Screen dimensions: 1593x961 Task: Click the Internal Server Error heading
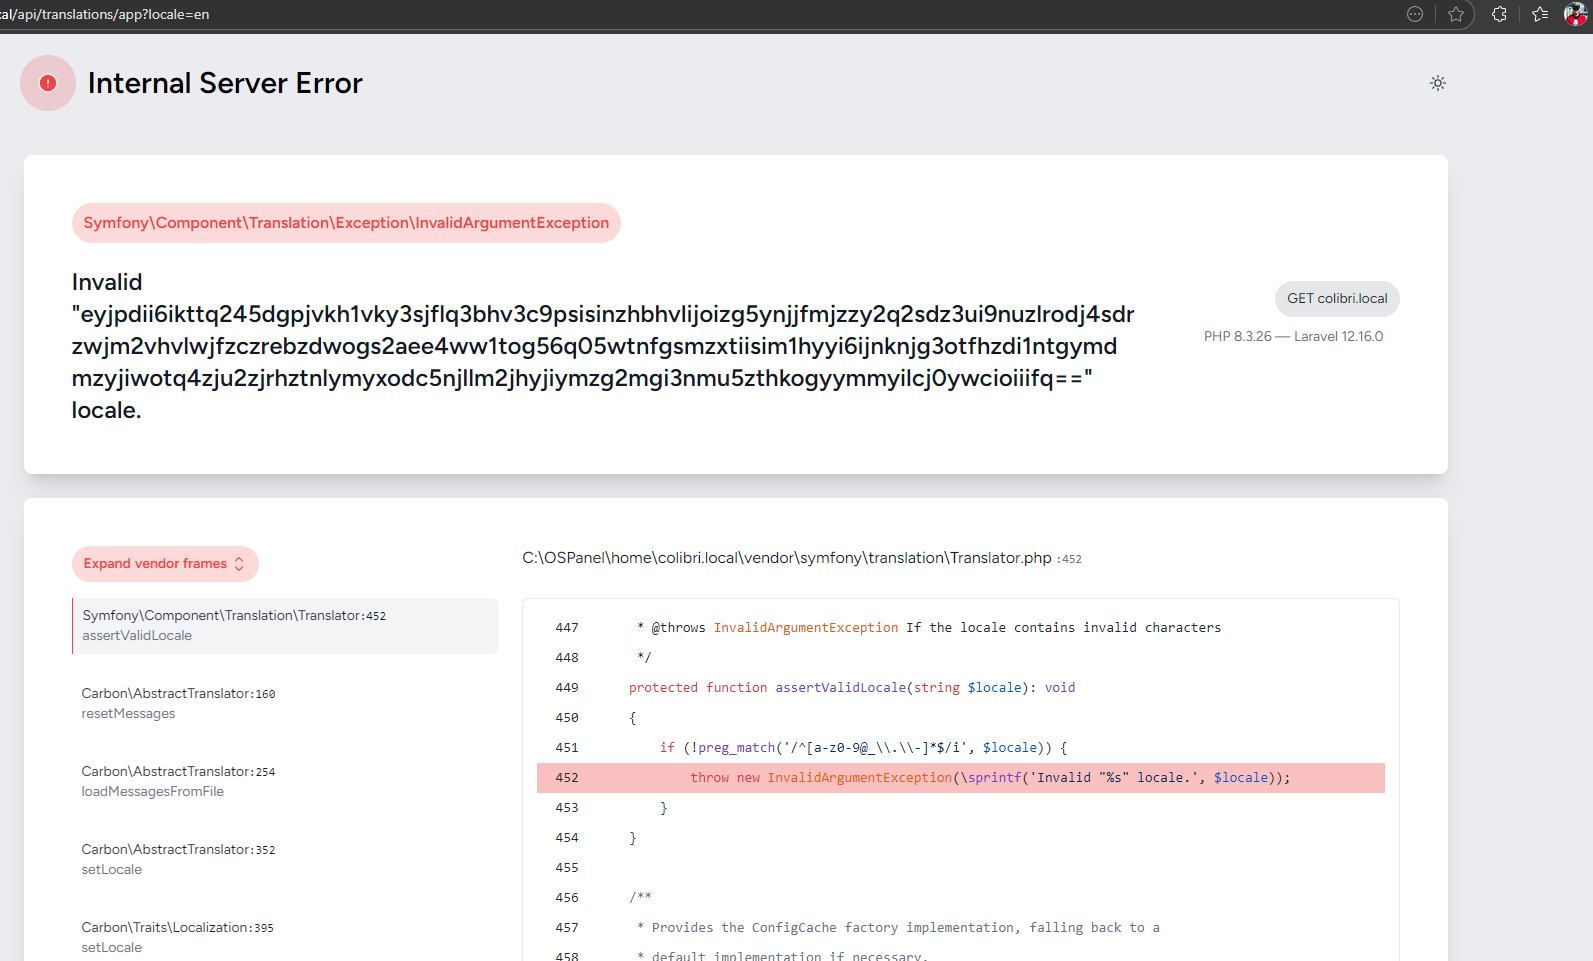(225, 83)
